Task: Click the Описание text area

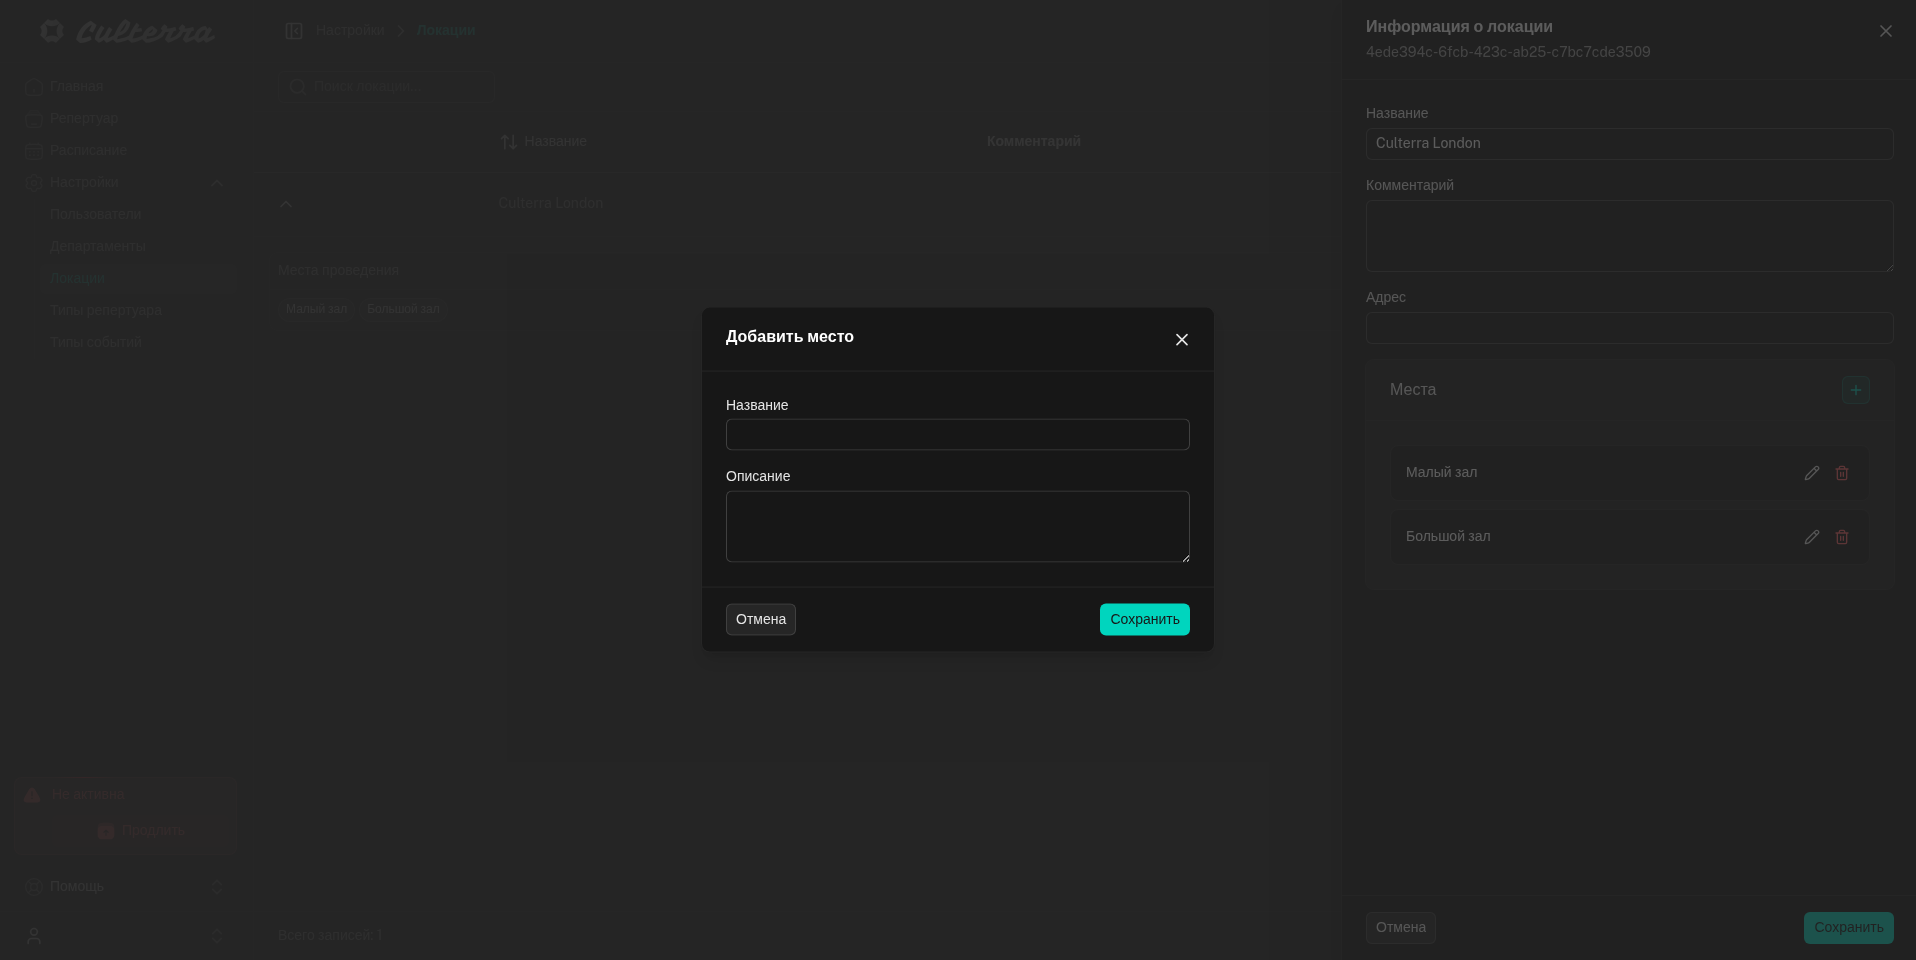Action: pos(957,526)
